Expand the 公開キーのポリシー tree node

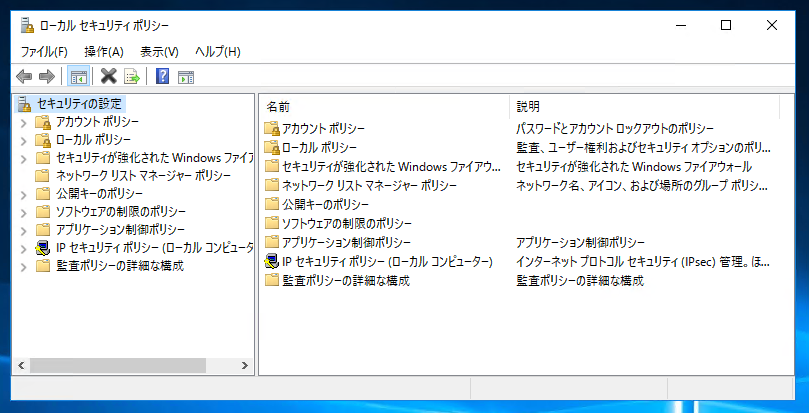click(x=23, y=195)
